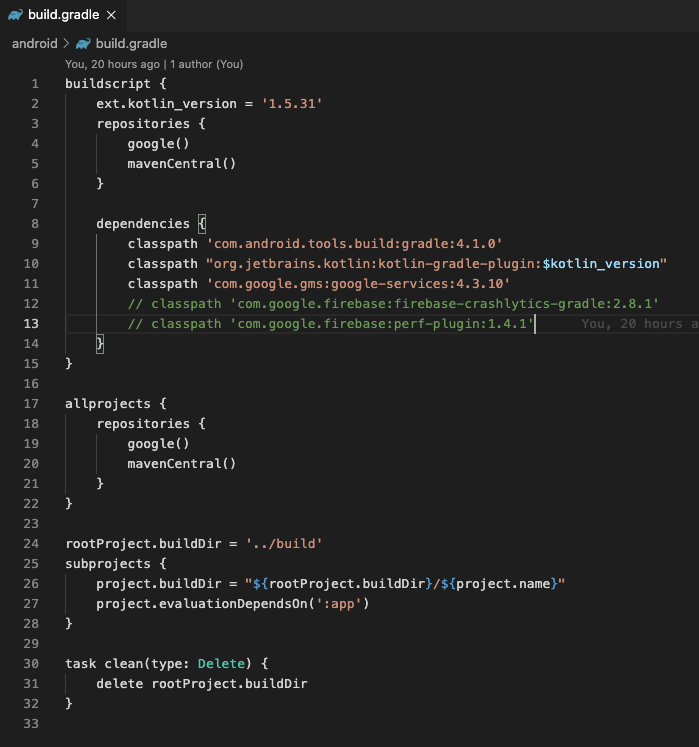Click the inline 'You, 20 hours' blame annotation

[x=639, y=324]
